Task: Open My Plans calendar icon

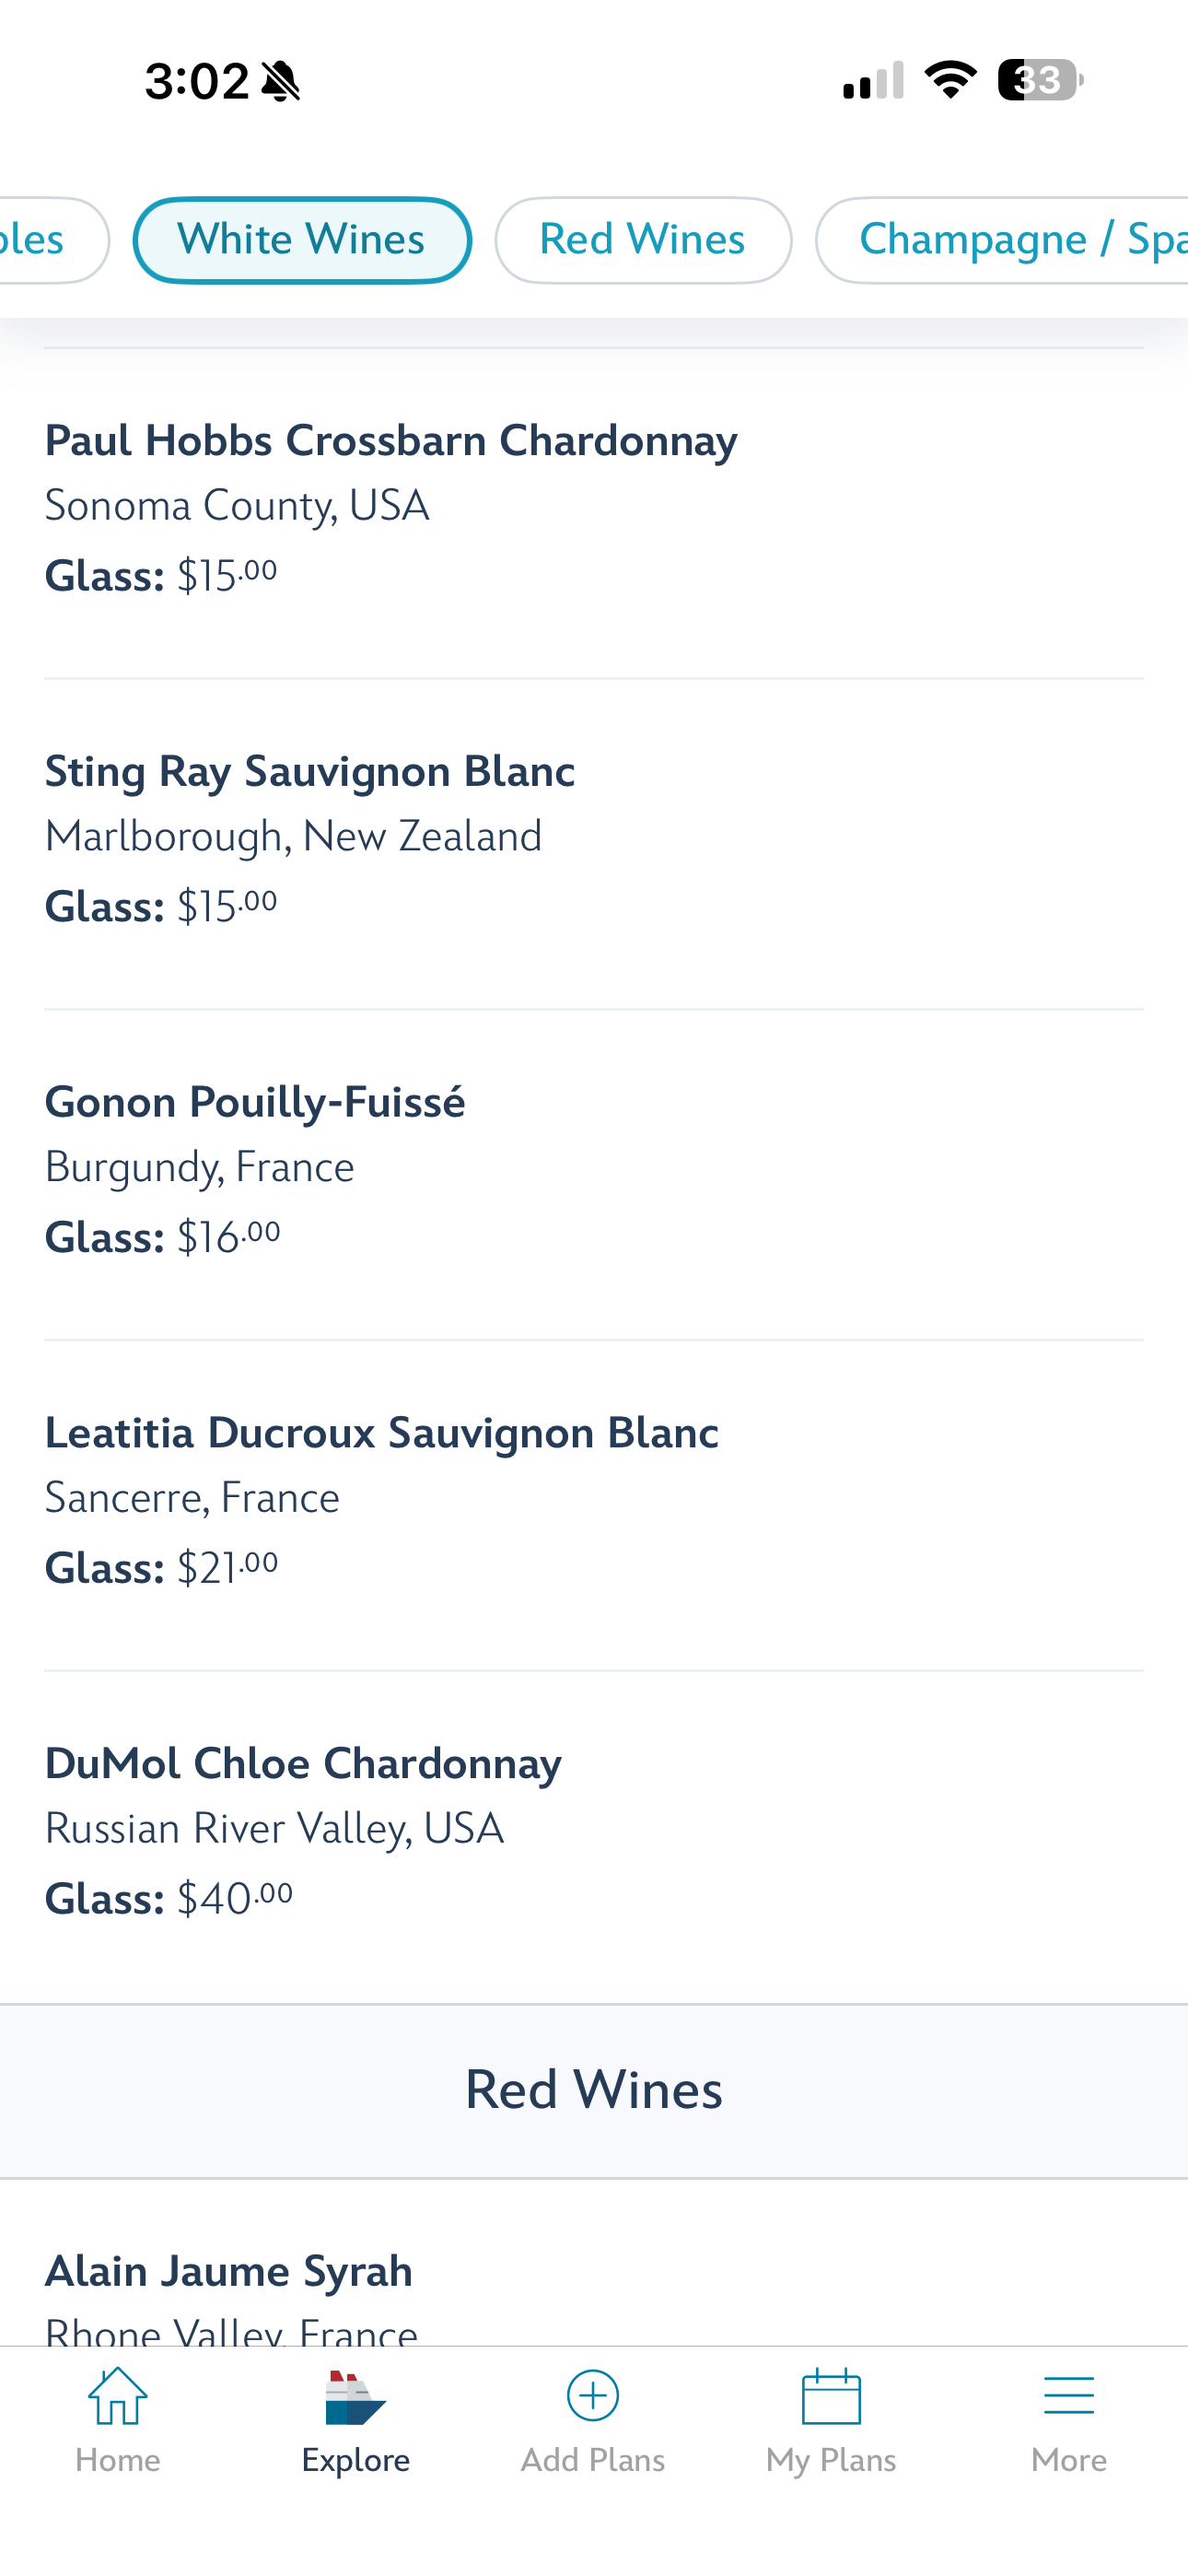Action: pyautogui.click(x=831, y=2397)
